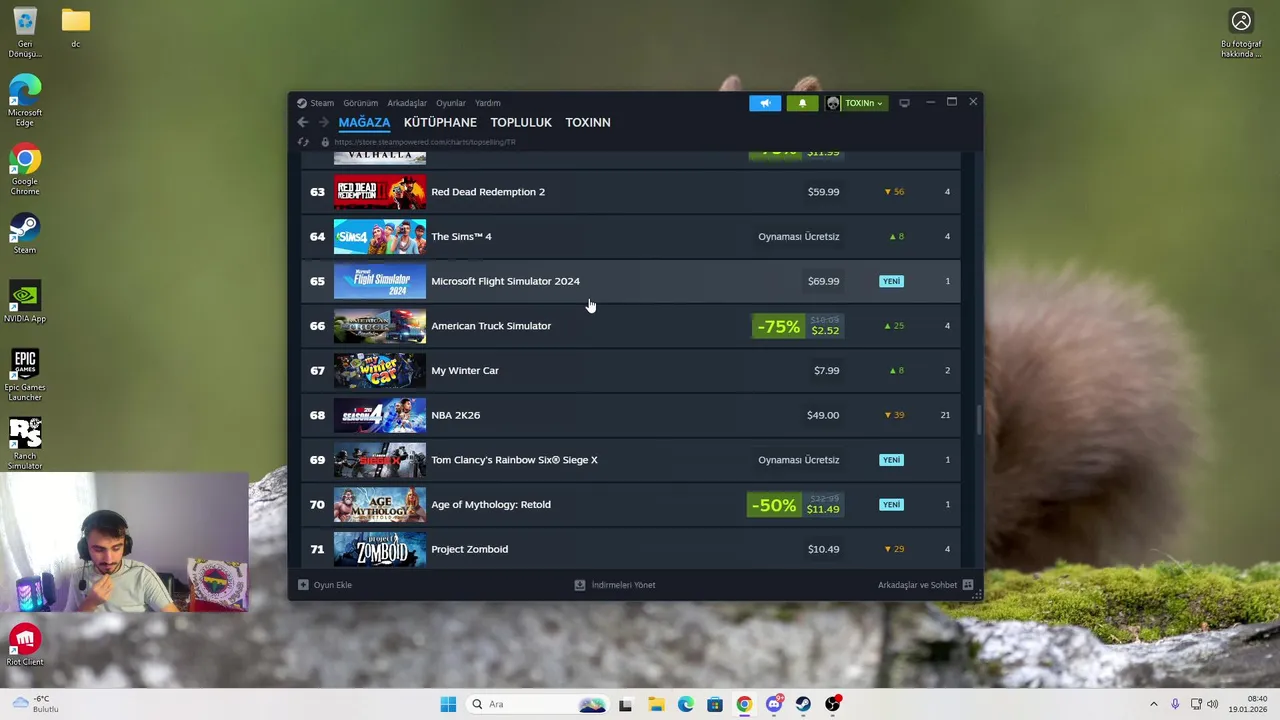Click the American Truck Simulator title
This screenshot has height=720, width=1280.
click(x=491, y=326)
